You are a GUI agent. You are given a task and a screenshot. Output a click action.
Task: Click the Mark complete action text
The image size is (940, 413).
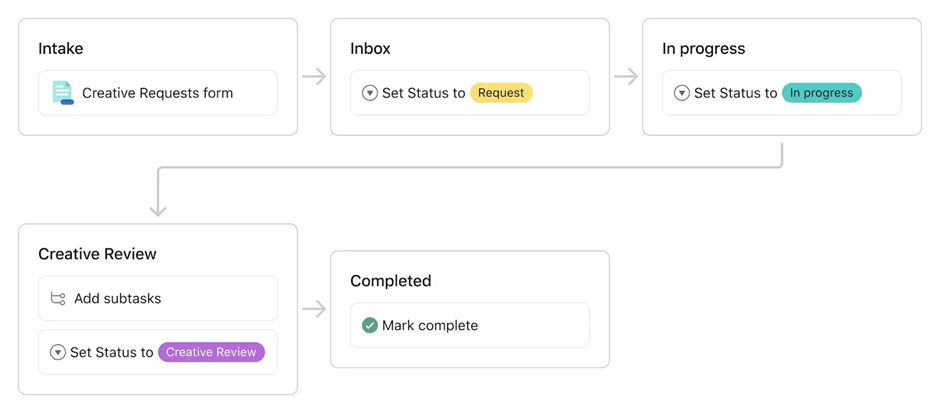pos(430,325)
